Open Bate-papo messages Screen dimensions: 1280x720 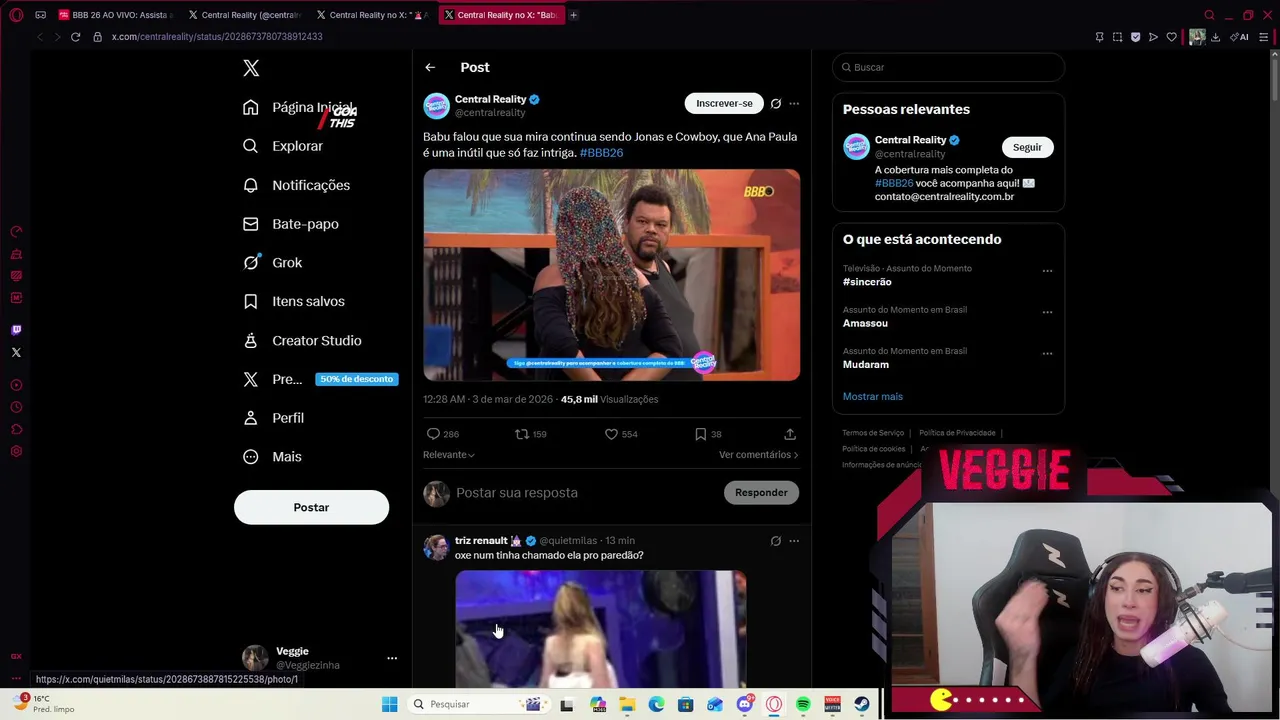(291, 224)
